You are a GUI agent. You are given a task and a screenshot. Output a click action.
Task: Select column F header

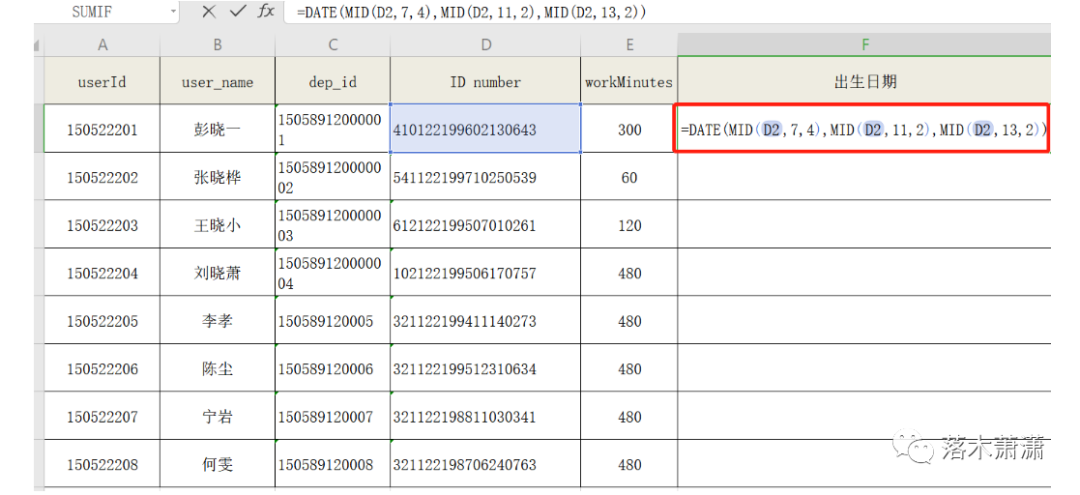coord(864,45)
